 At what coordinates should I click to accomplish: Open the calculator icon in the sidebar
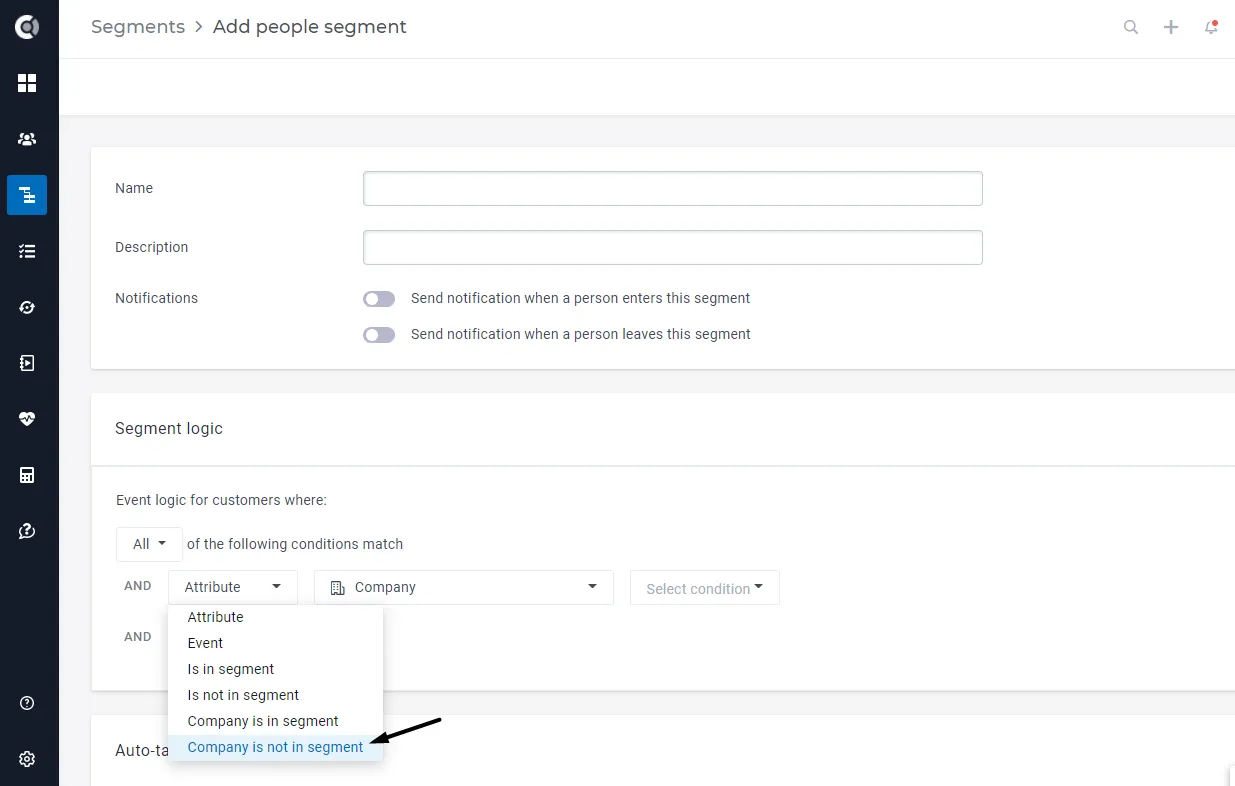click(27, 475)
